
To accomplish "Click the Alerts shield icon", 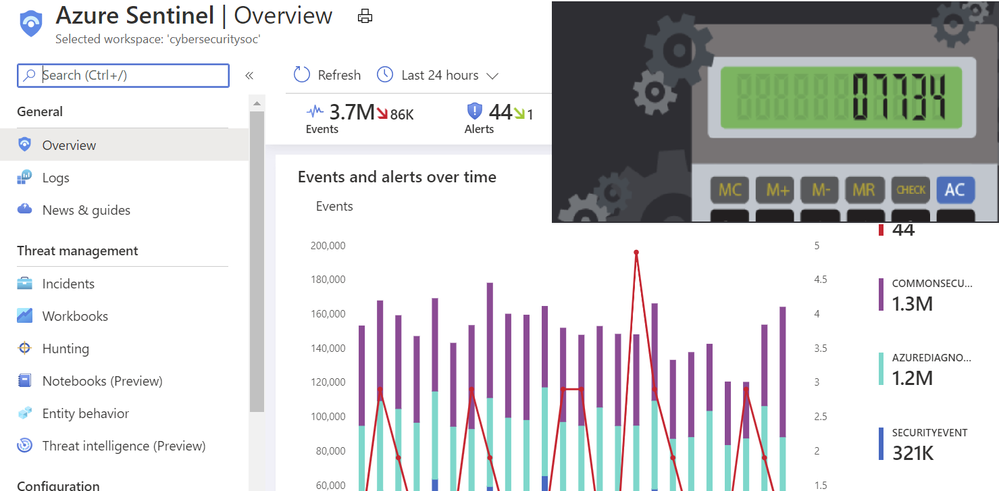I will click(x=475, y=112).
